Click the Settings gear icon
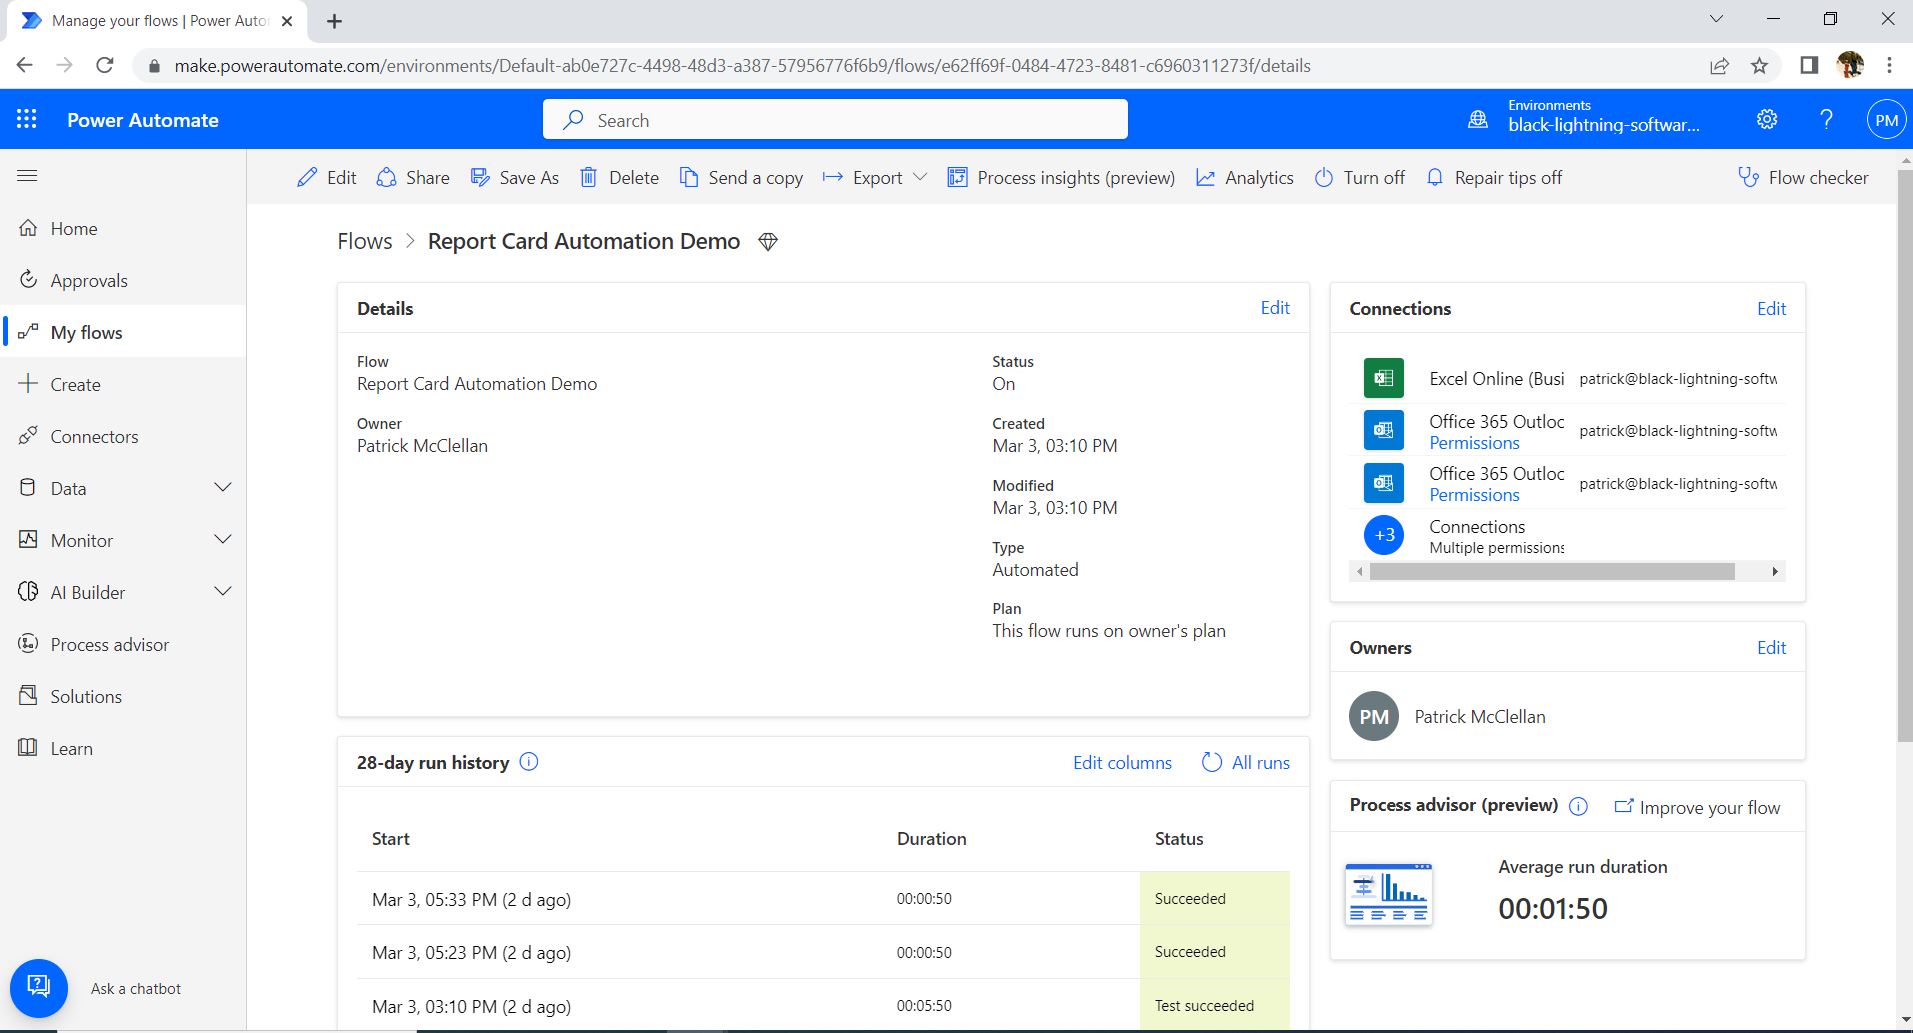1913x1033 pixels. point(1767,120)
